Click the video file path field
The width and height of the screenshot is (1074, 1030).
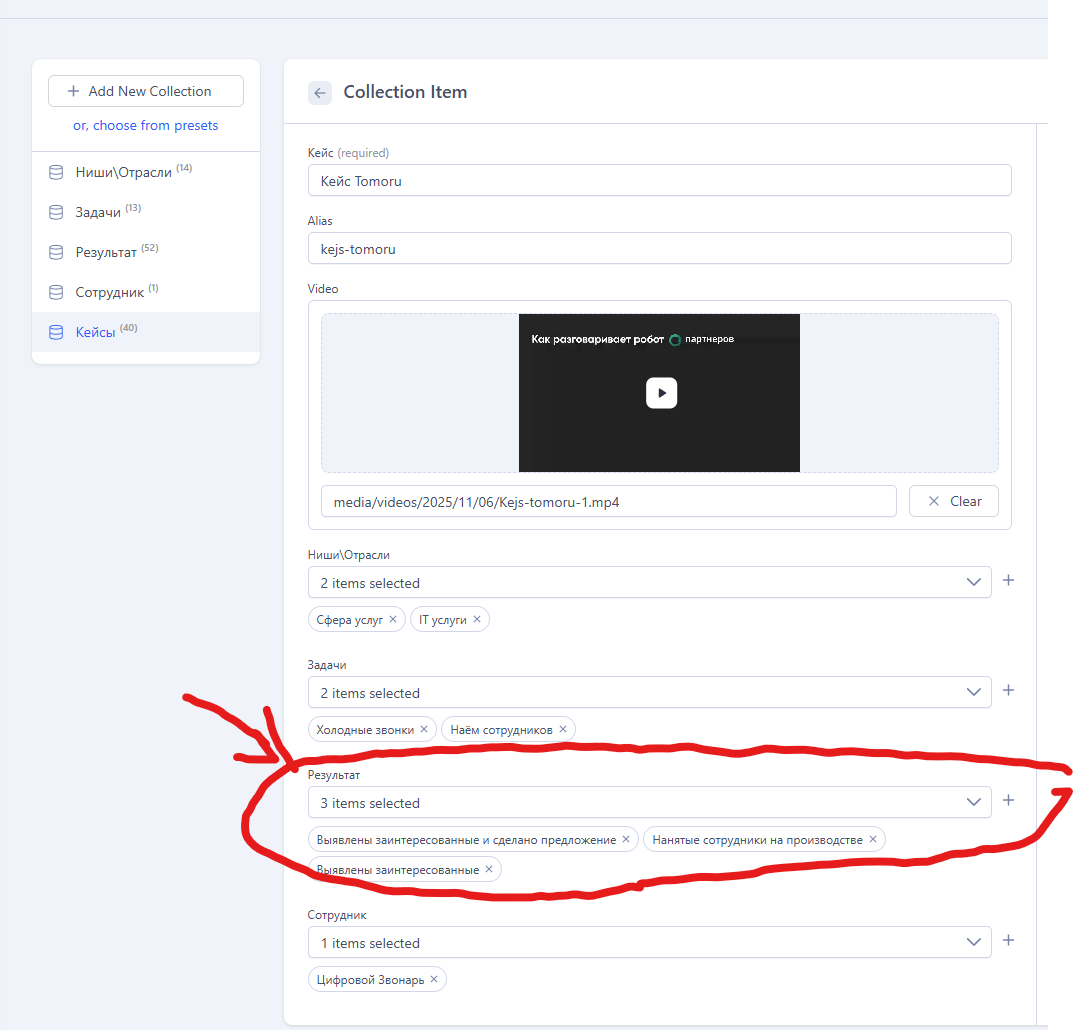tap(609, 502)
